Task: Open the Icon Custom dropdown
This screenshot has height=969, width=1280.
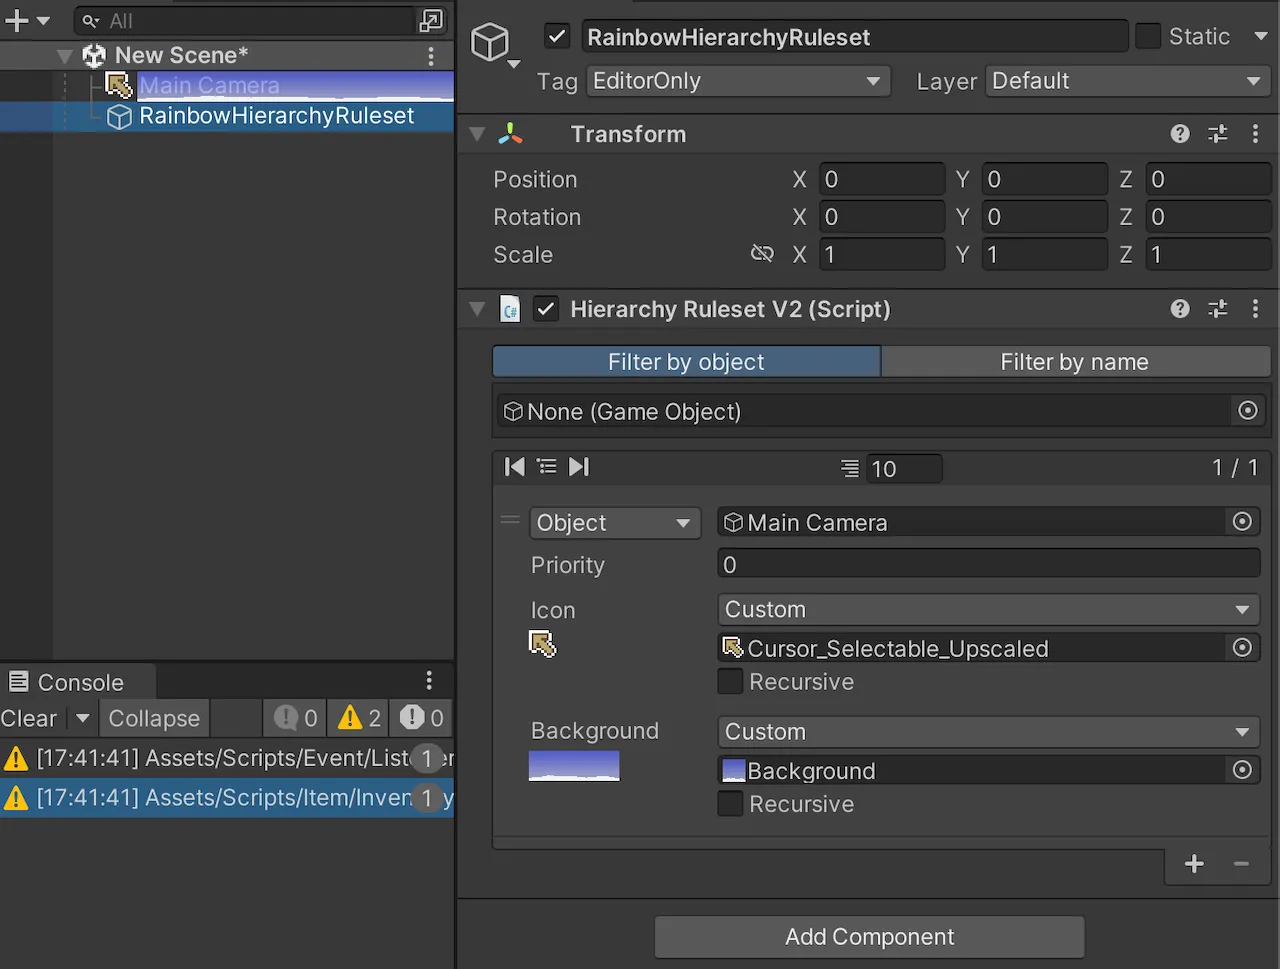Action: tap(989, 609)
